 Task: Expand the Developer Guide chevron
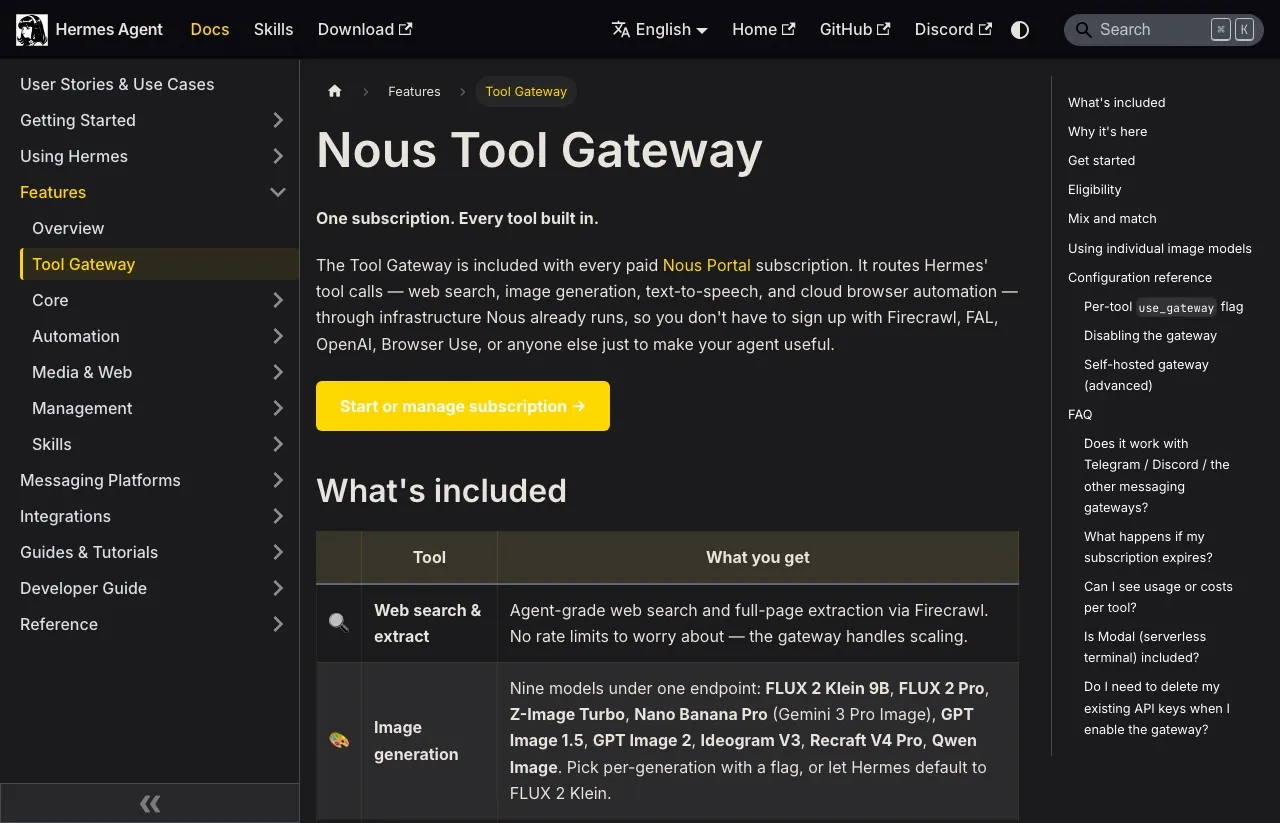click(278, 588)
